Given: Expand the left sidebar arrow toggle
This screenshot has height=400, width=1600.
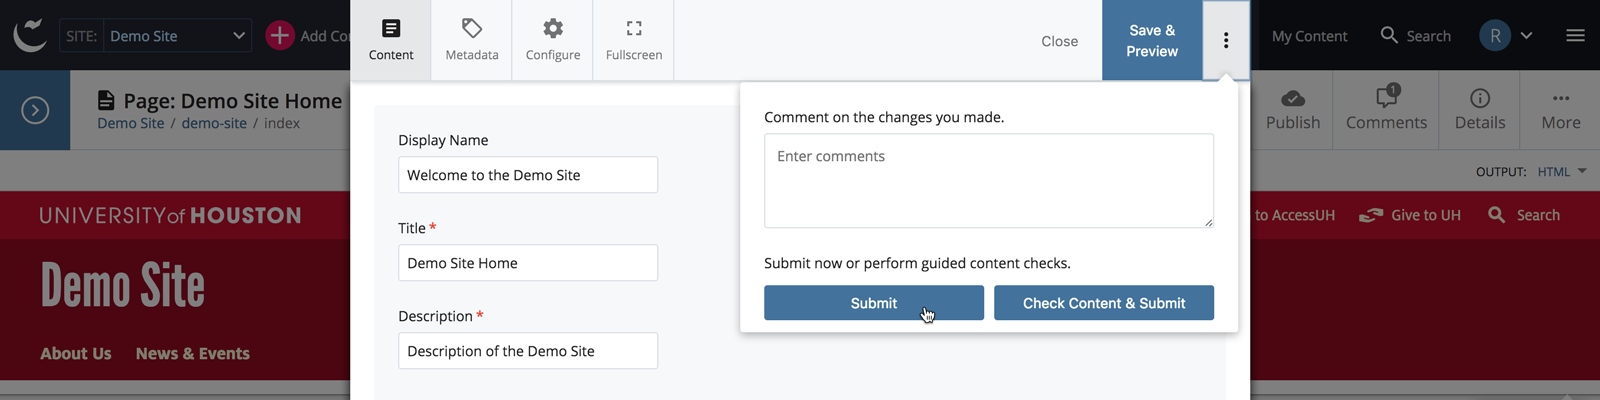Looking at the screenshot, I should coord(35,110).
